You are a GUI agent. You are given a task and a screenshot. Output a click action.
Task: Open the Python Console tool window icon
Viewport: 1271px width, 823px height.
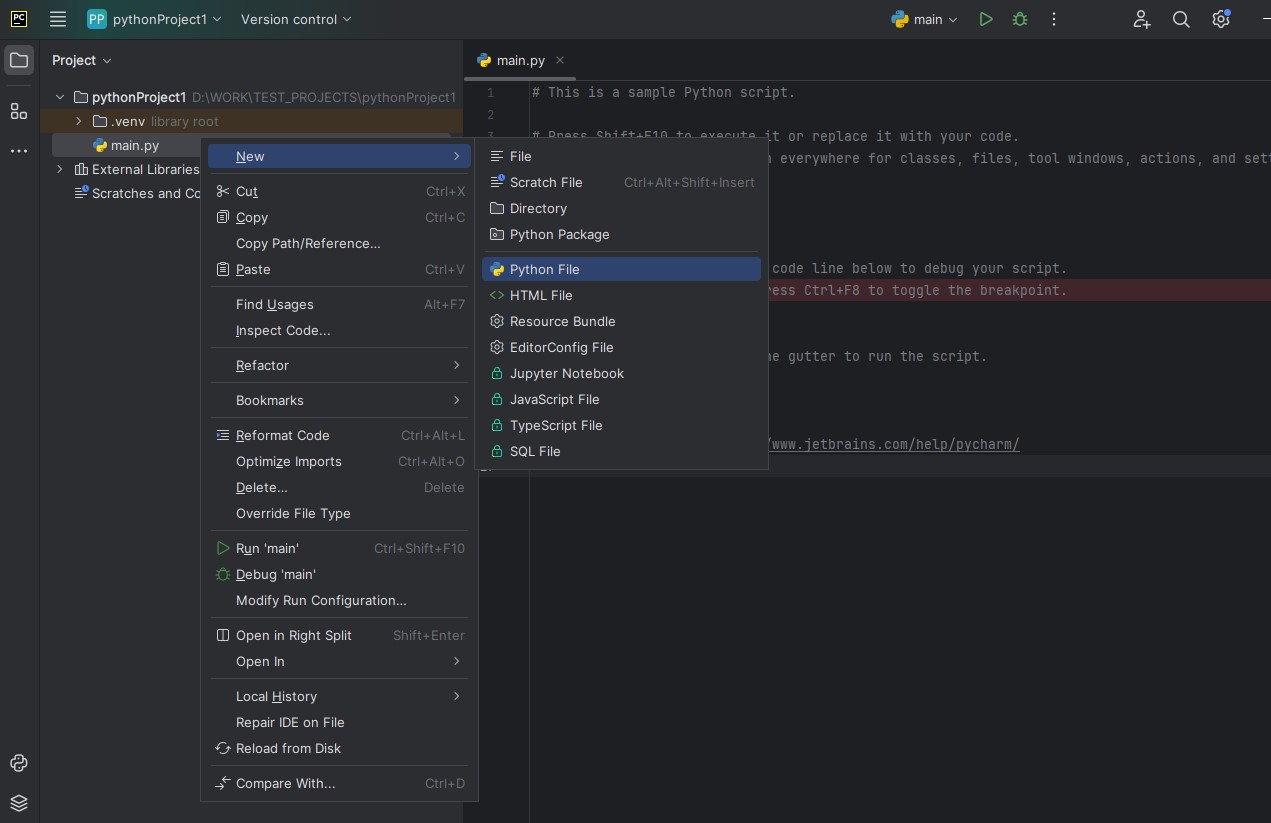click(19, 763)
